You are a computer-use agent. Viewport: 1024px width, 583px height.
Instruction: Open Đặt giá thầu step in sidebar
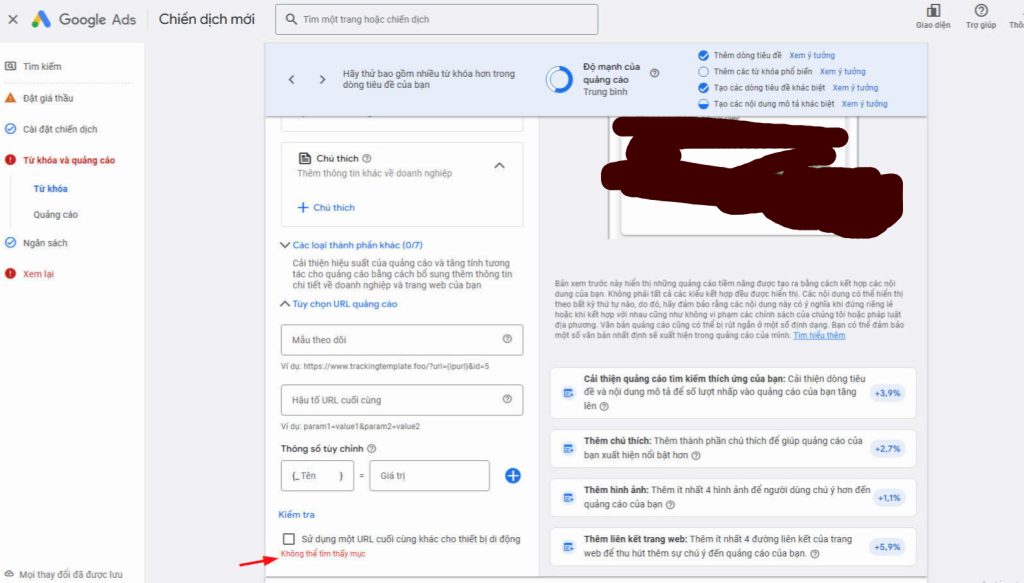tap(48, 98)
